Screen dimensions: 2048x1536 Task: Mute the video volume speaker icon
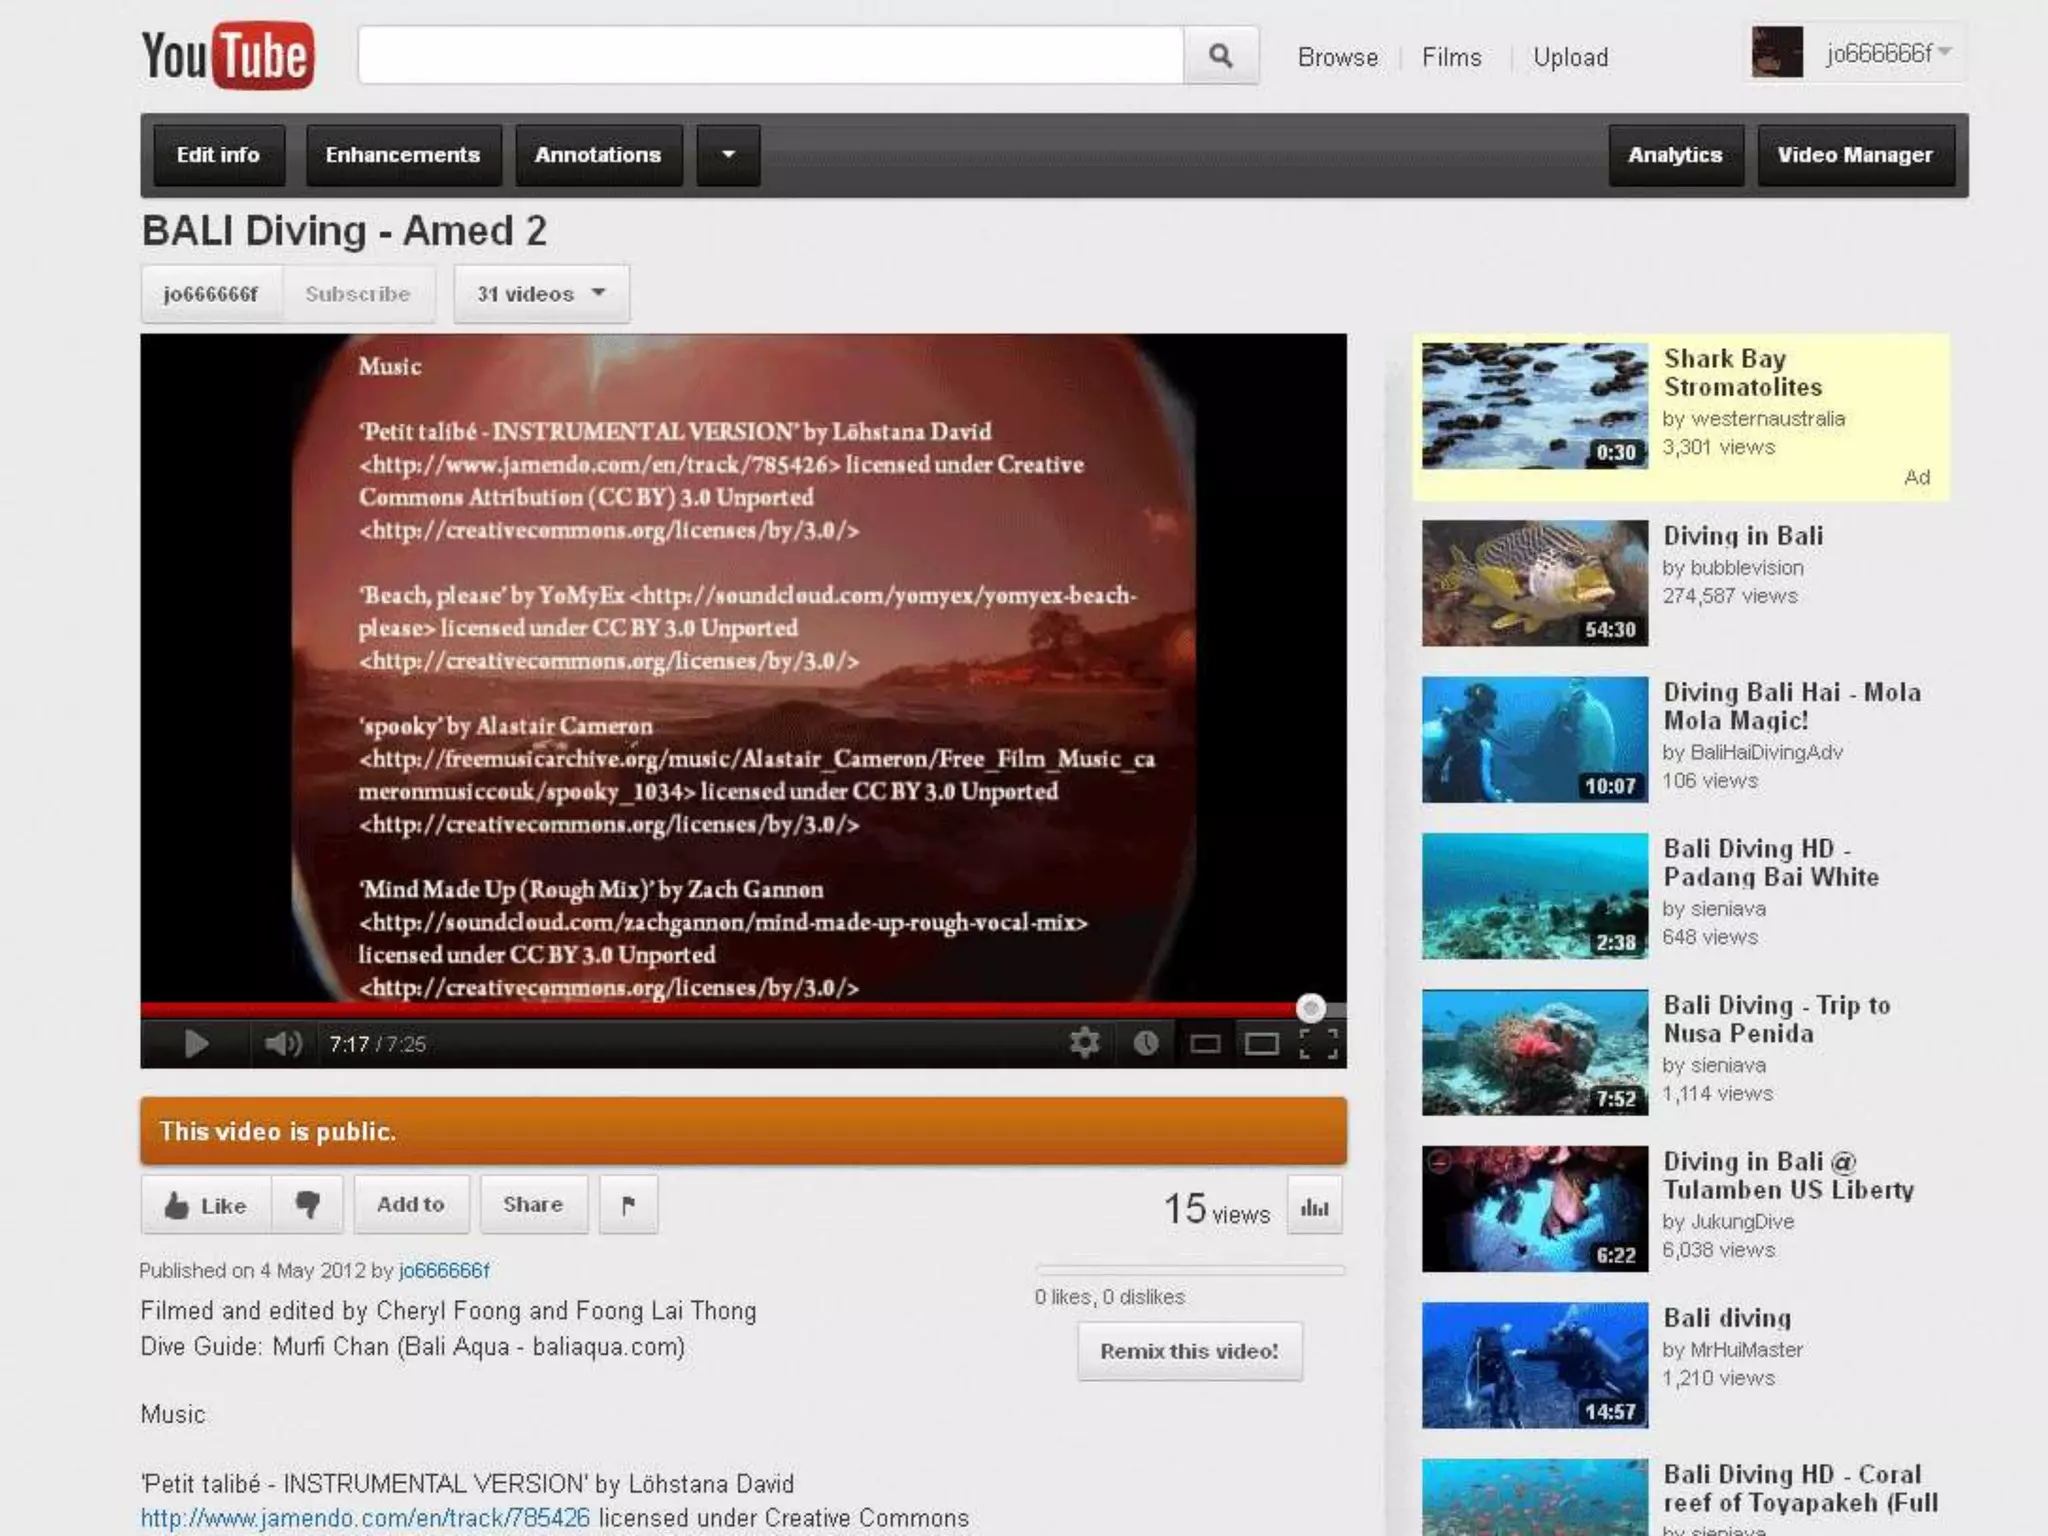click(282, 1044)
